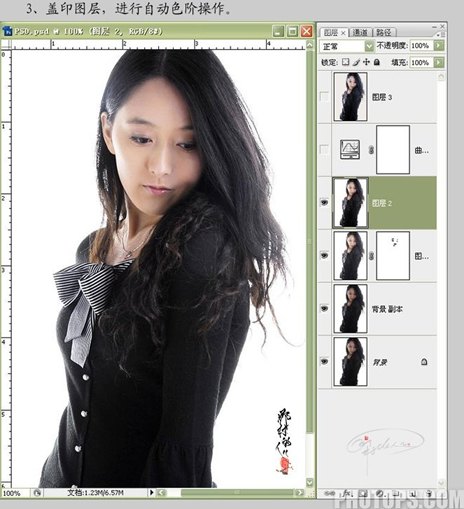Click 背景 layer name
This screenshot has height=509, width=464.
click(379, 362)
